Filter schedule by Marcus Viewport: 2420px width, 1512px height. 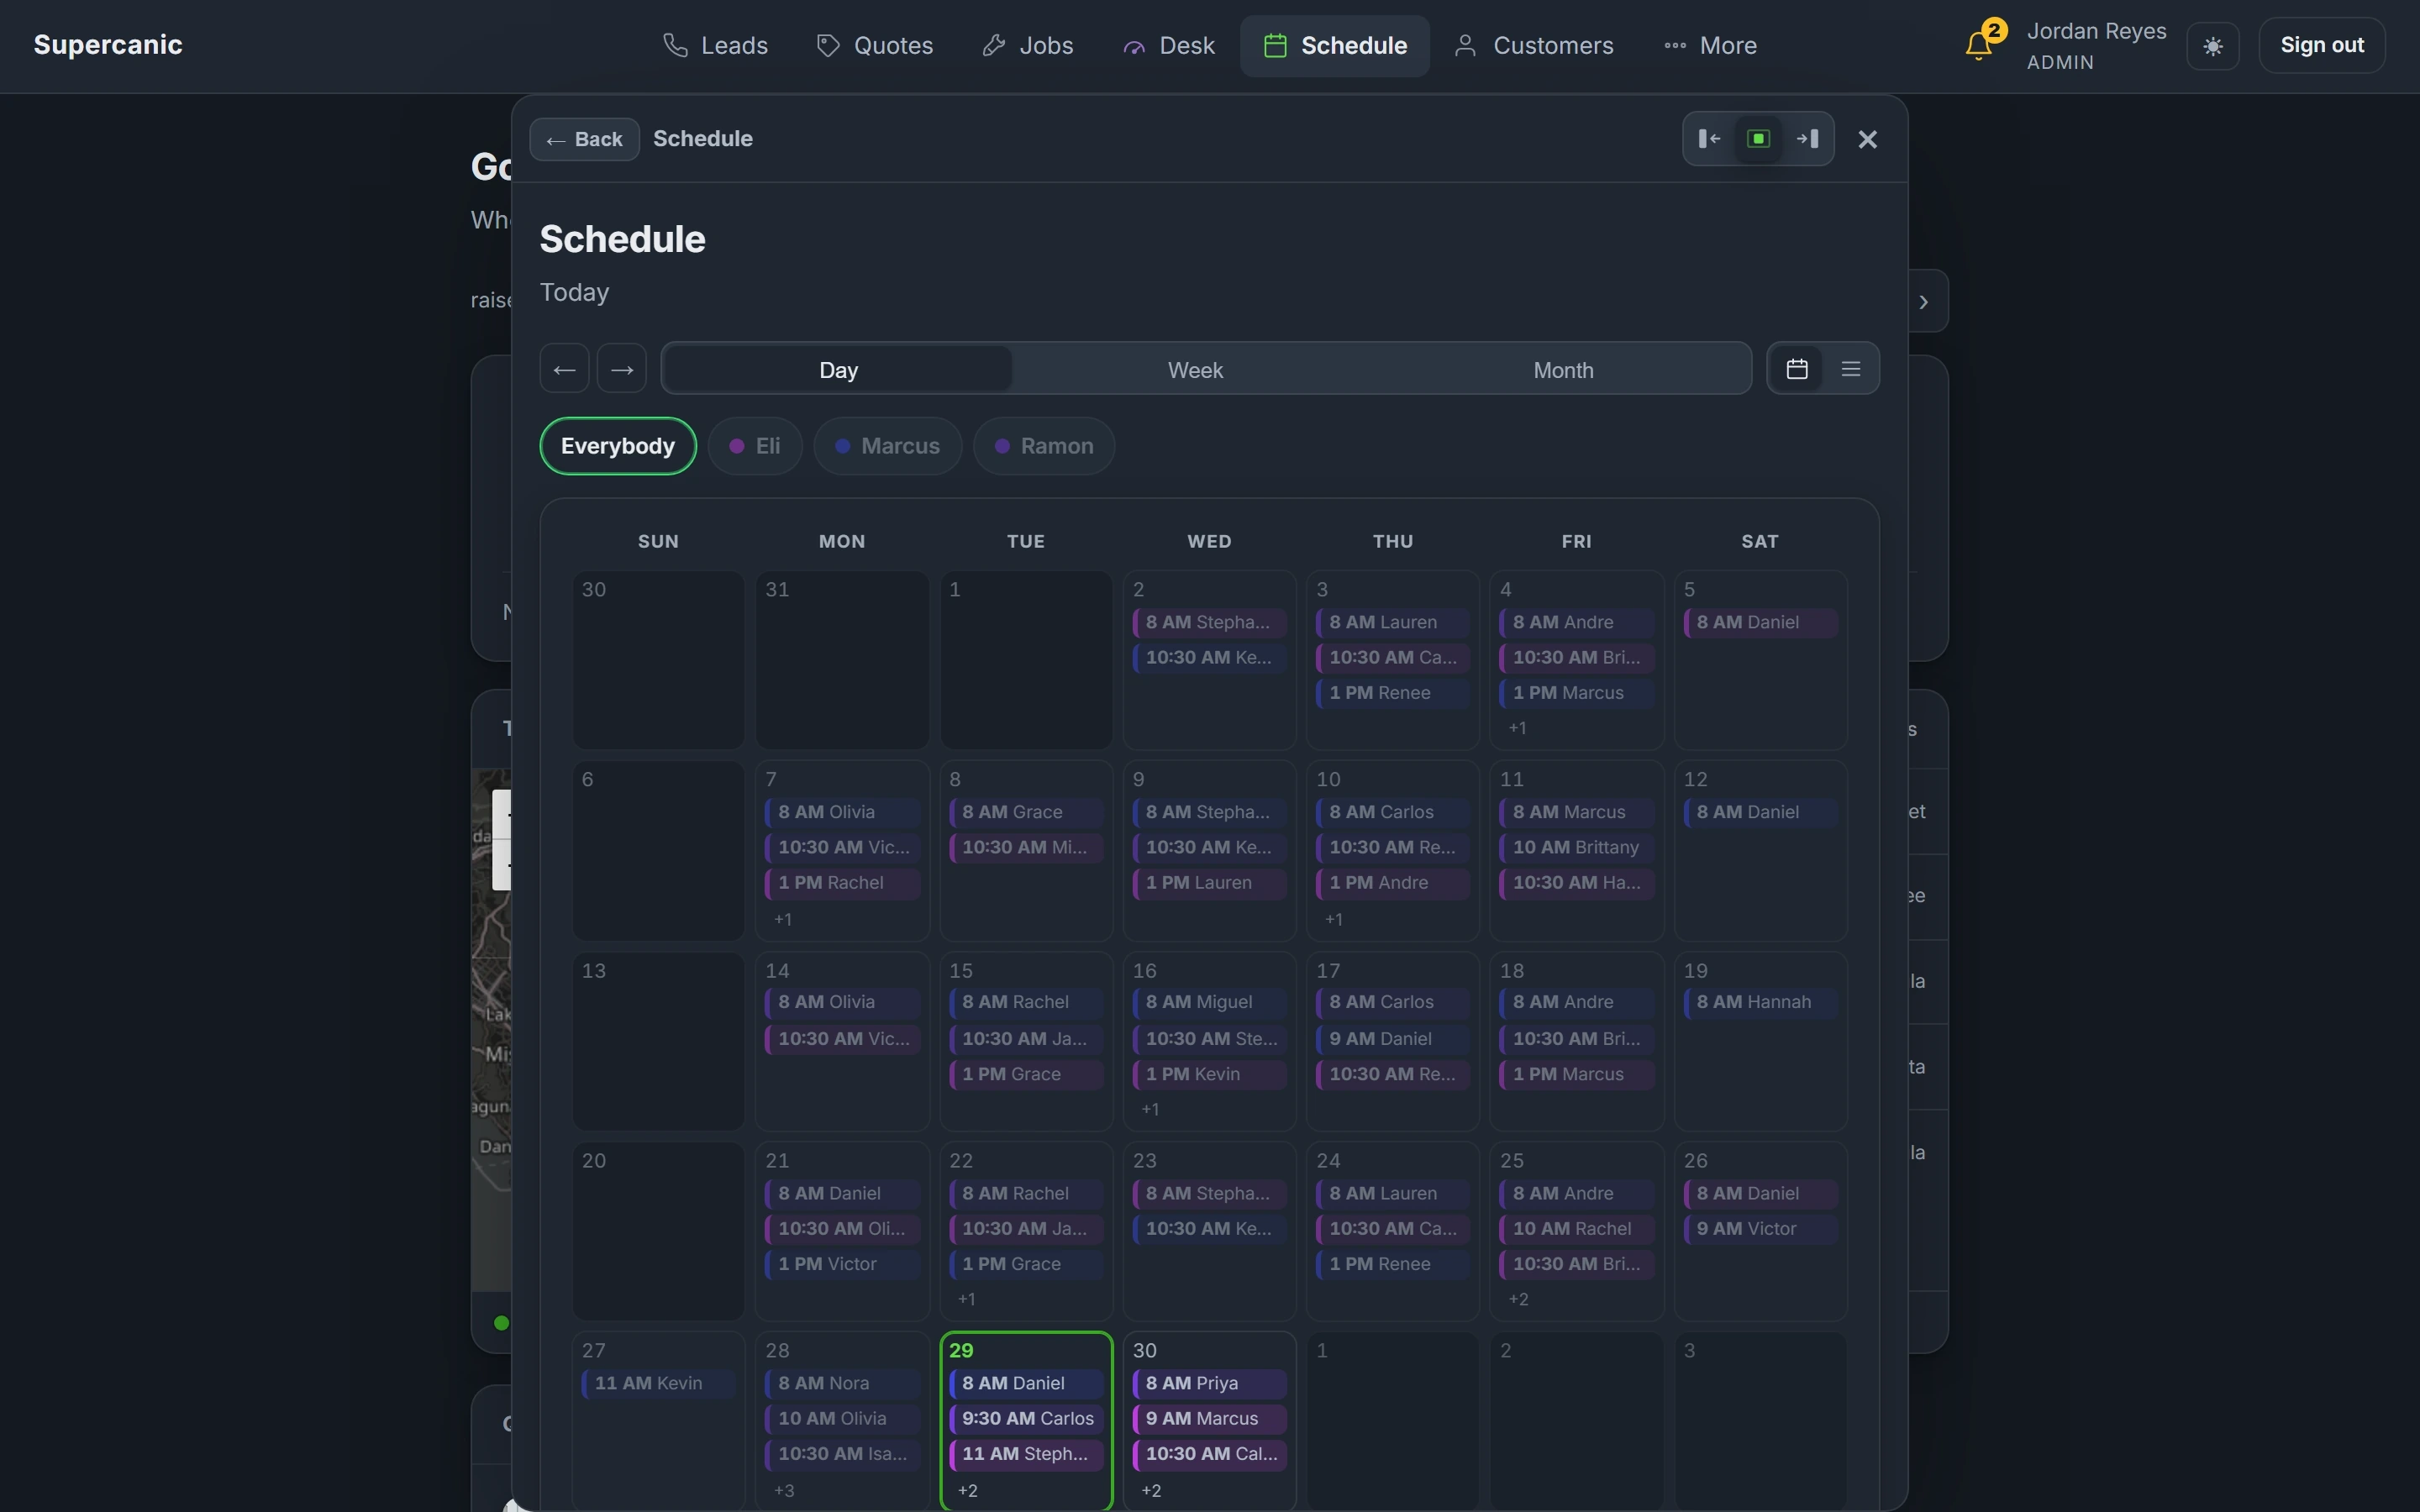(x=888, y=446)
